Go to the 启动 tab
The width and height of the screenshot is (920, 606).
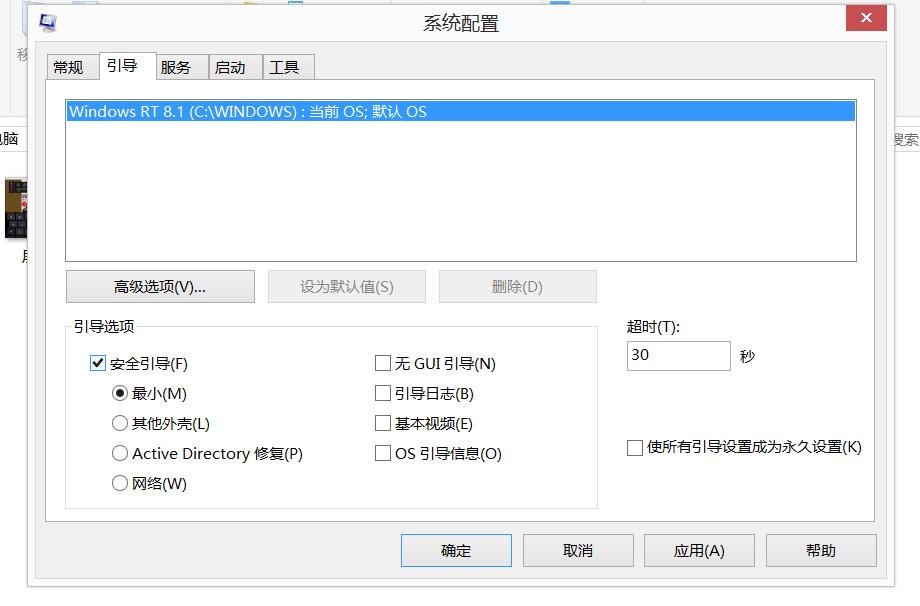click(x=235, y=67)
